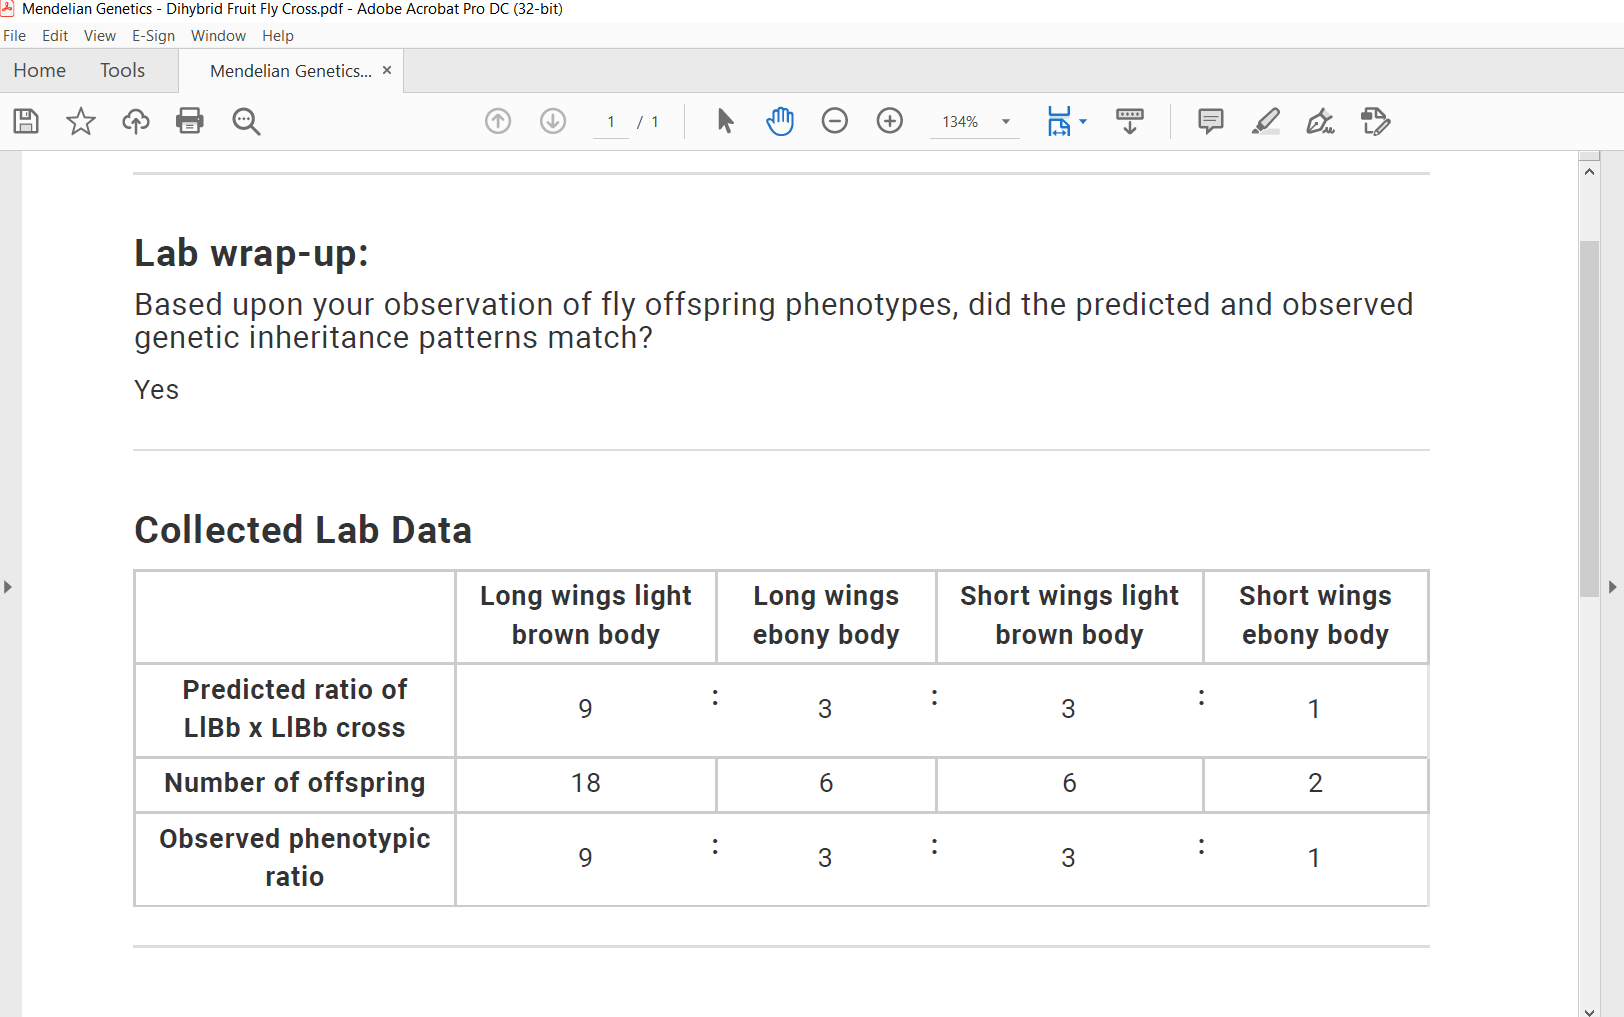The image size is (1624, 1017).
Task: Go to the next page with the down arrow
Action: click(x=553, y=122)
